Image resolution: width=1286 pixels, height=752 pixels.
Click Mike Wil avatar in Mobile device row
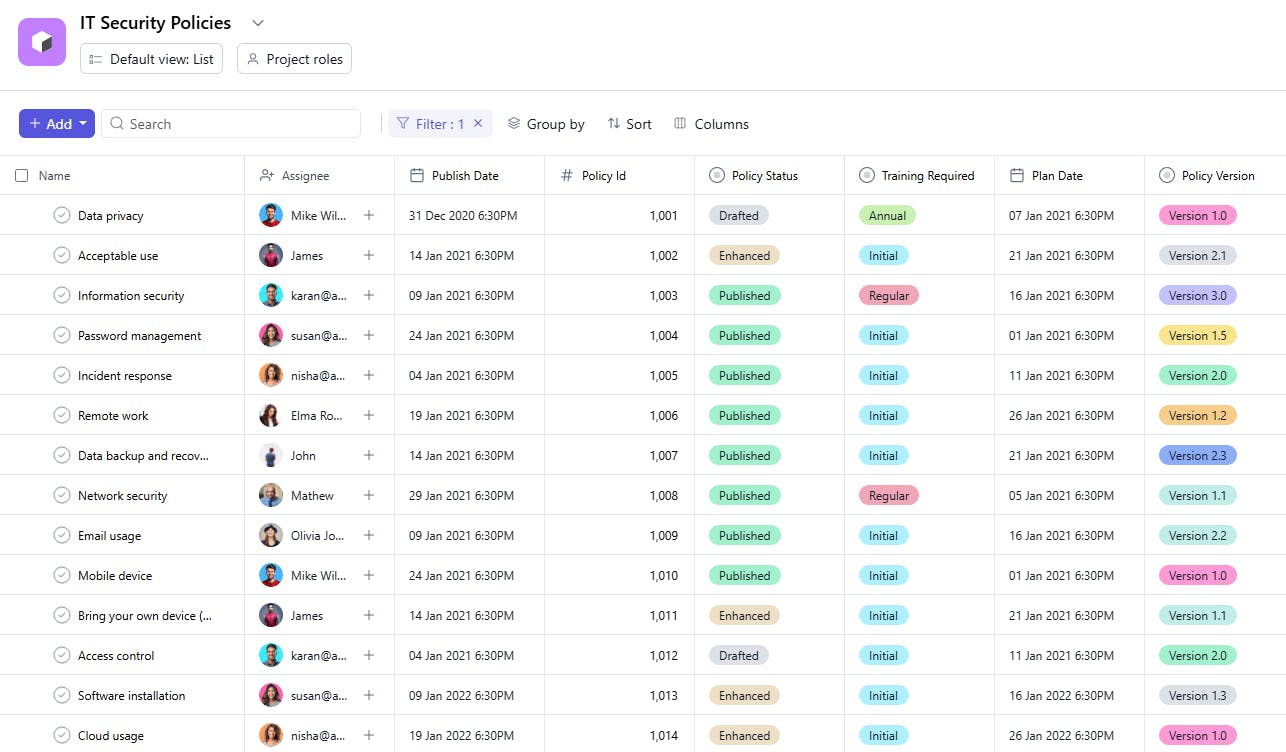pyautogui.click(x=271, y=575)
